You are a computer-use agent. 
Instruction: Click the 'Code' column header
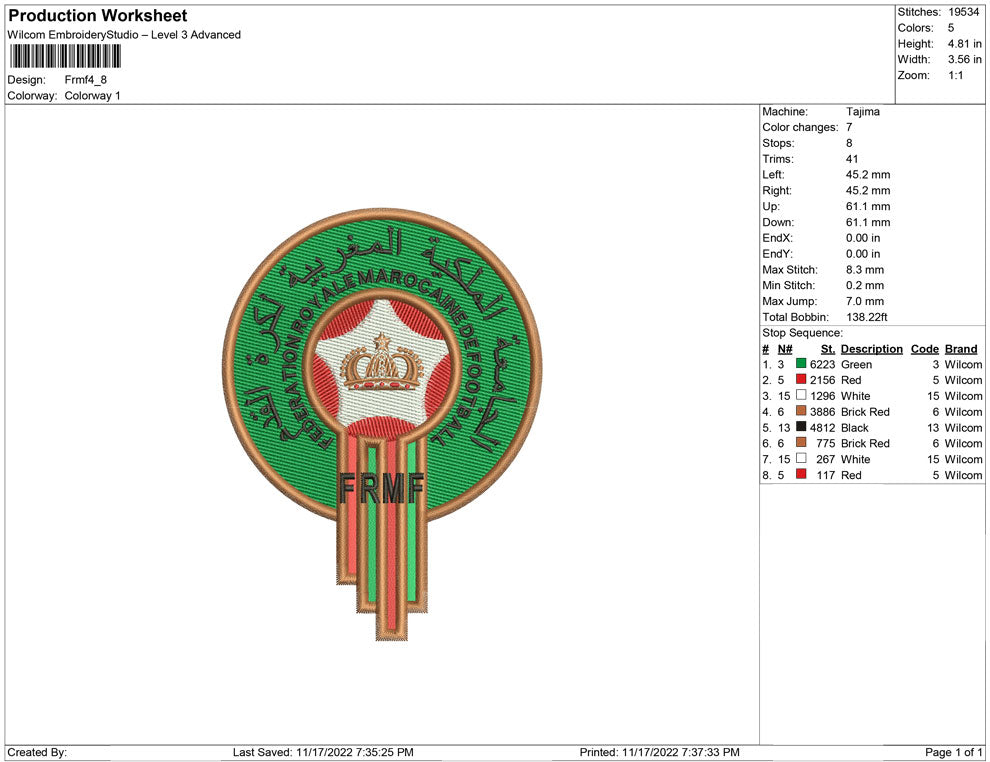tap(924, 349)
